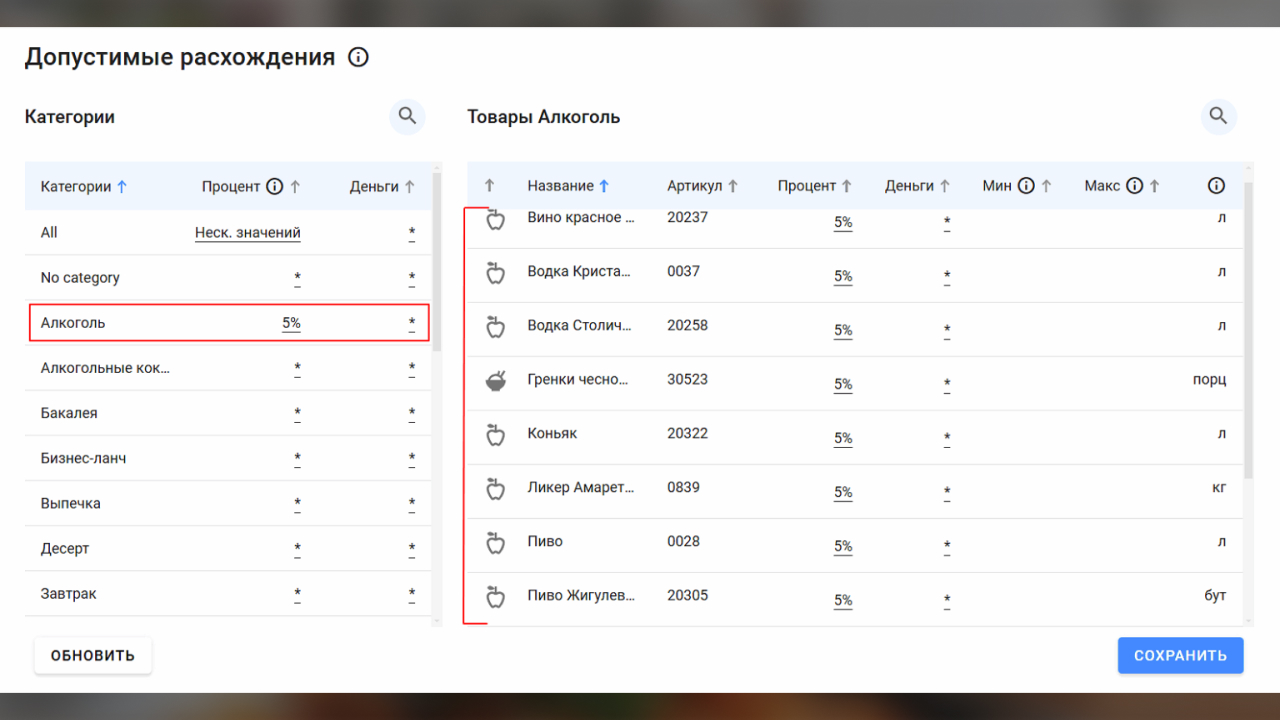Sort products by Мин column arrow
This screenshot has width=1280, height=720.
pos(1046,185)
